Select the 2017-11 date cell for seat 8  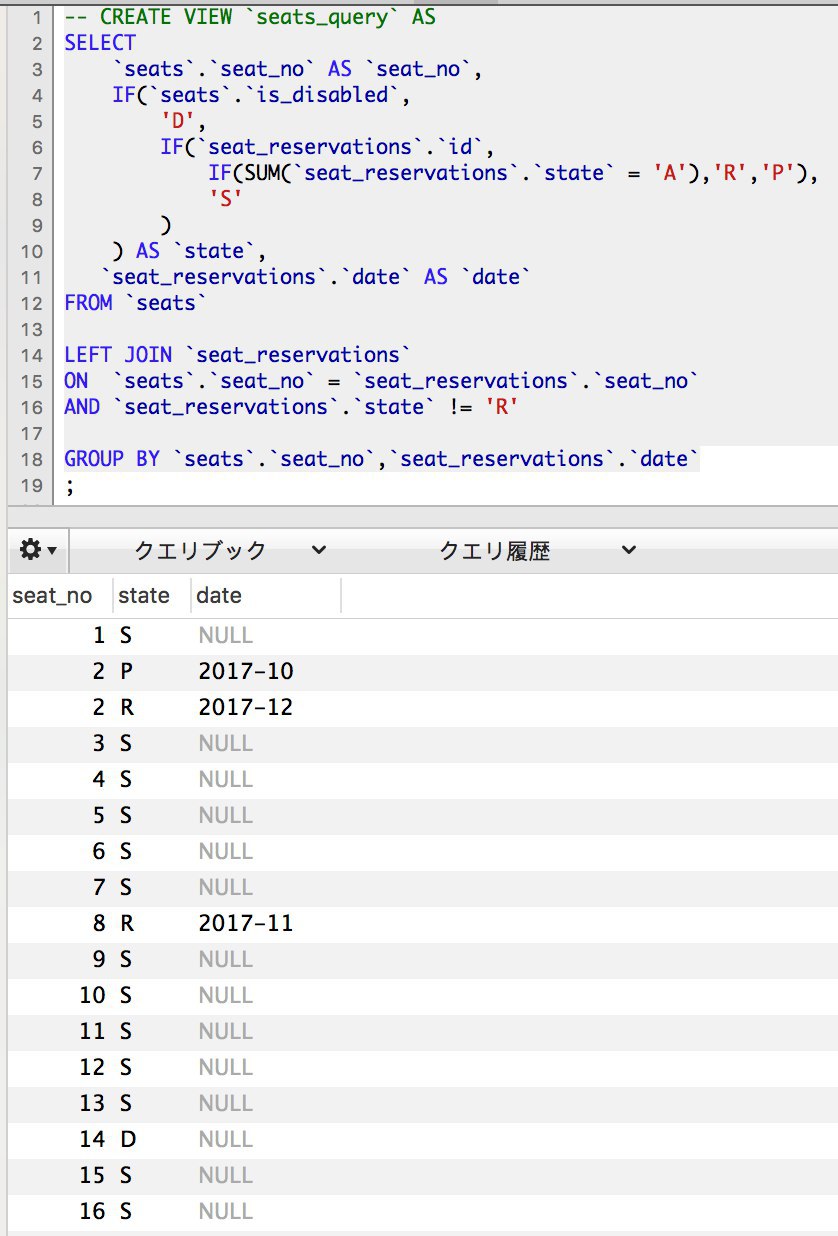pos(246,924)
